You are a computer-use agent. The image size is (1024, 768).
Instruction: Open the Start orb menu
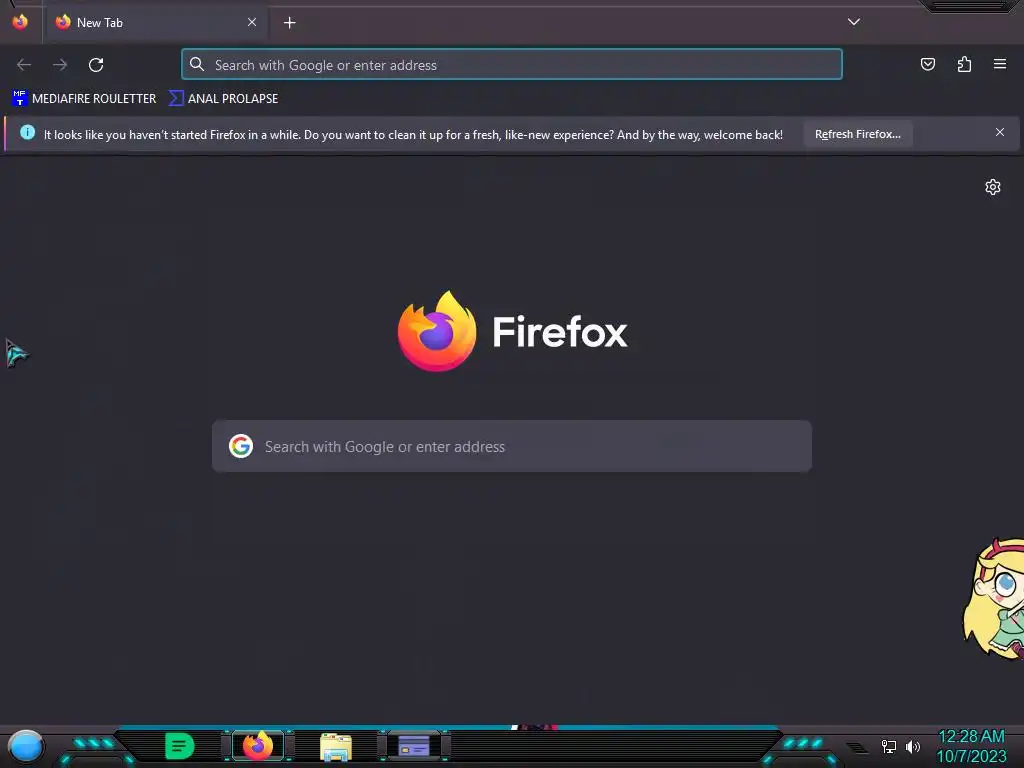pyautogui.click(x=26, y=746)
